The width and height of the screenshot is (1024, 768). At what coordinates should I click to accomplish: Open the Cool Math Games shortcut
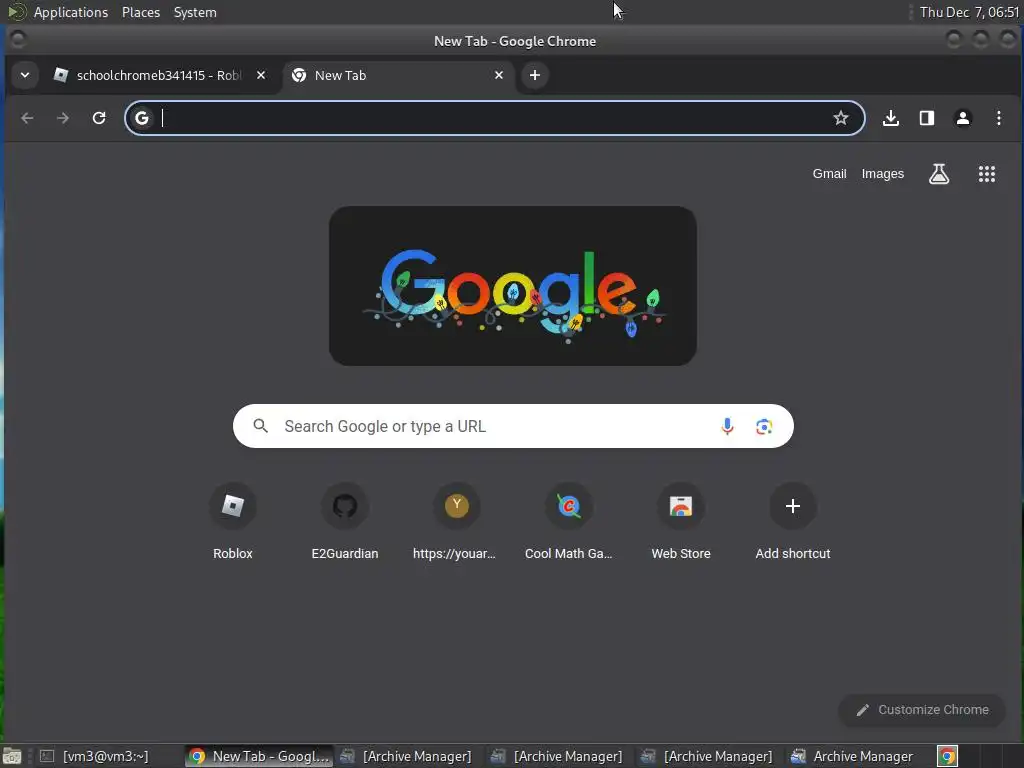pyautogui.click(x=569, y=521)
